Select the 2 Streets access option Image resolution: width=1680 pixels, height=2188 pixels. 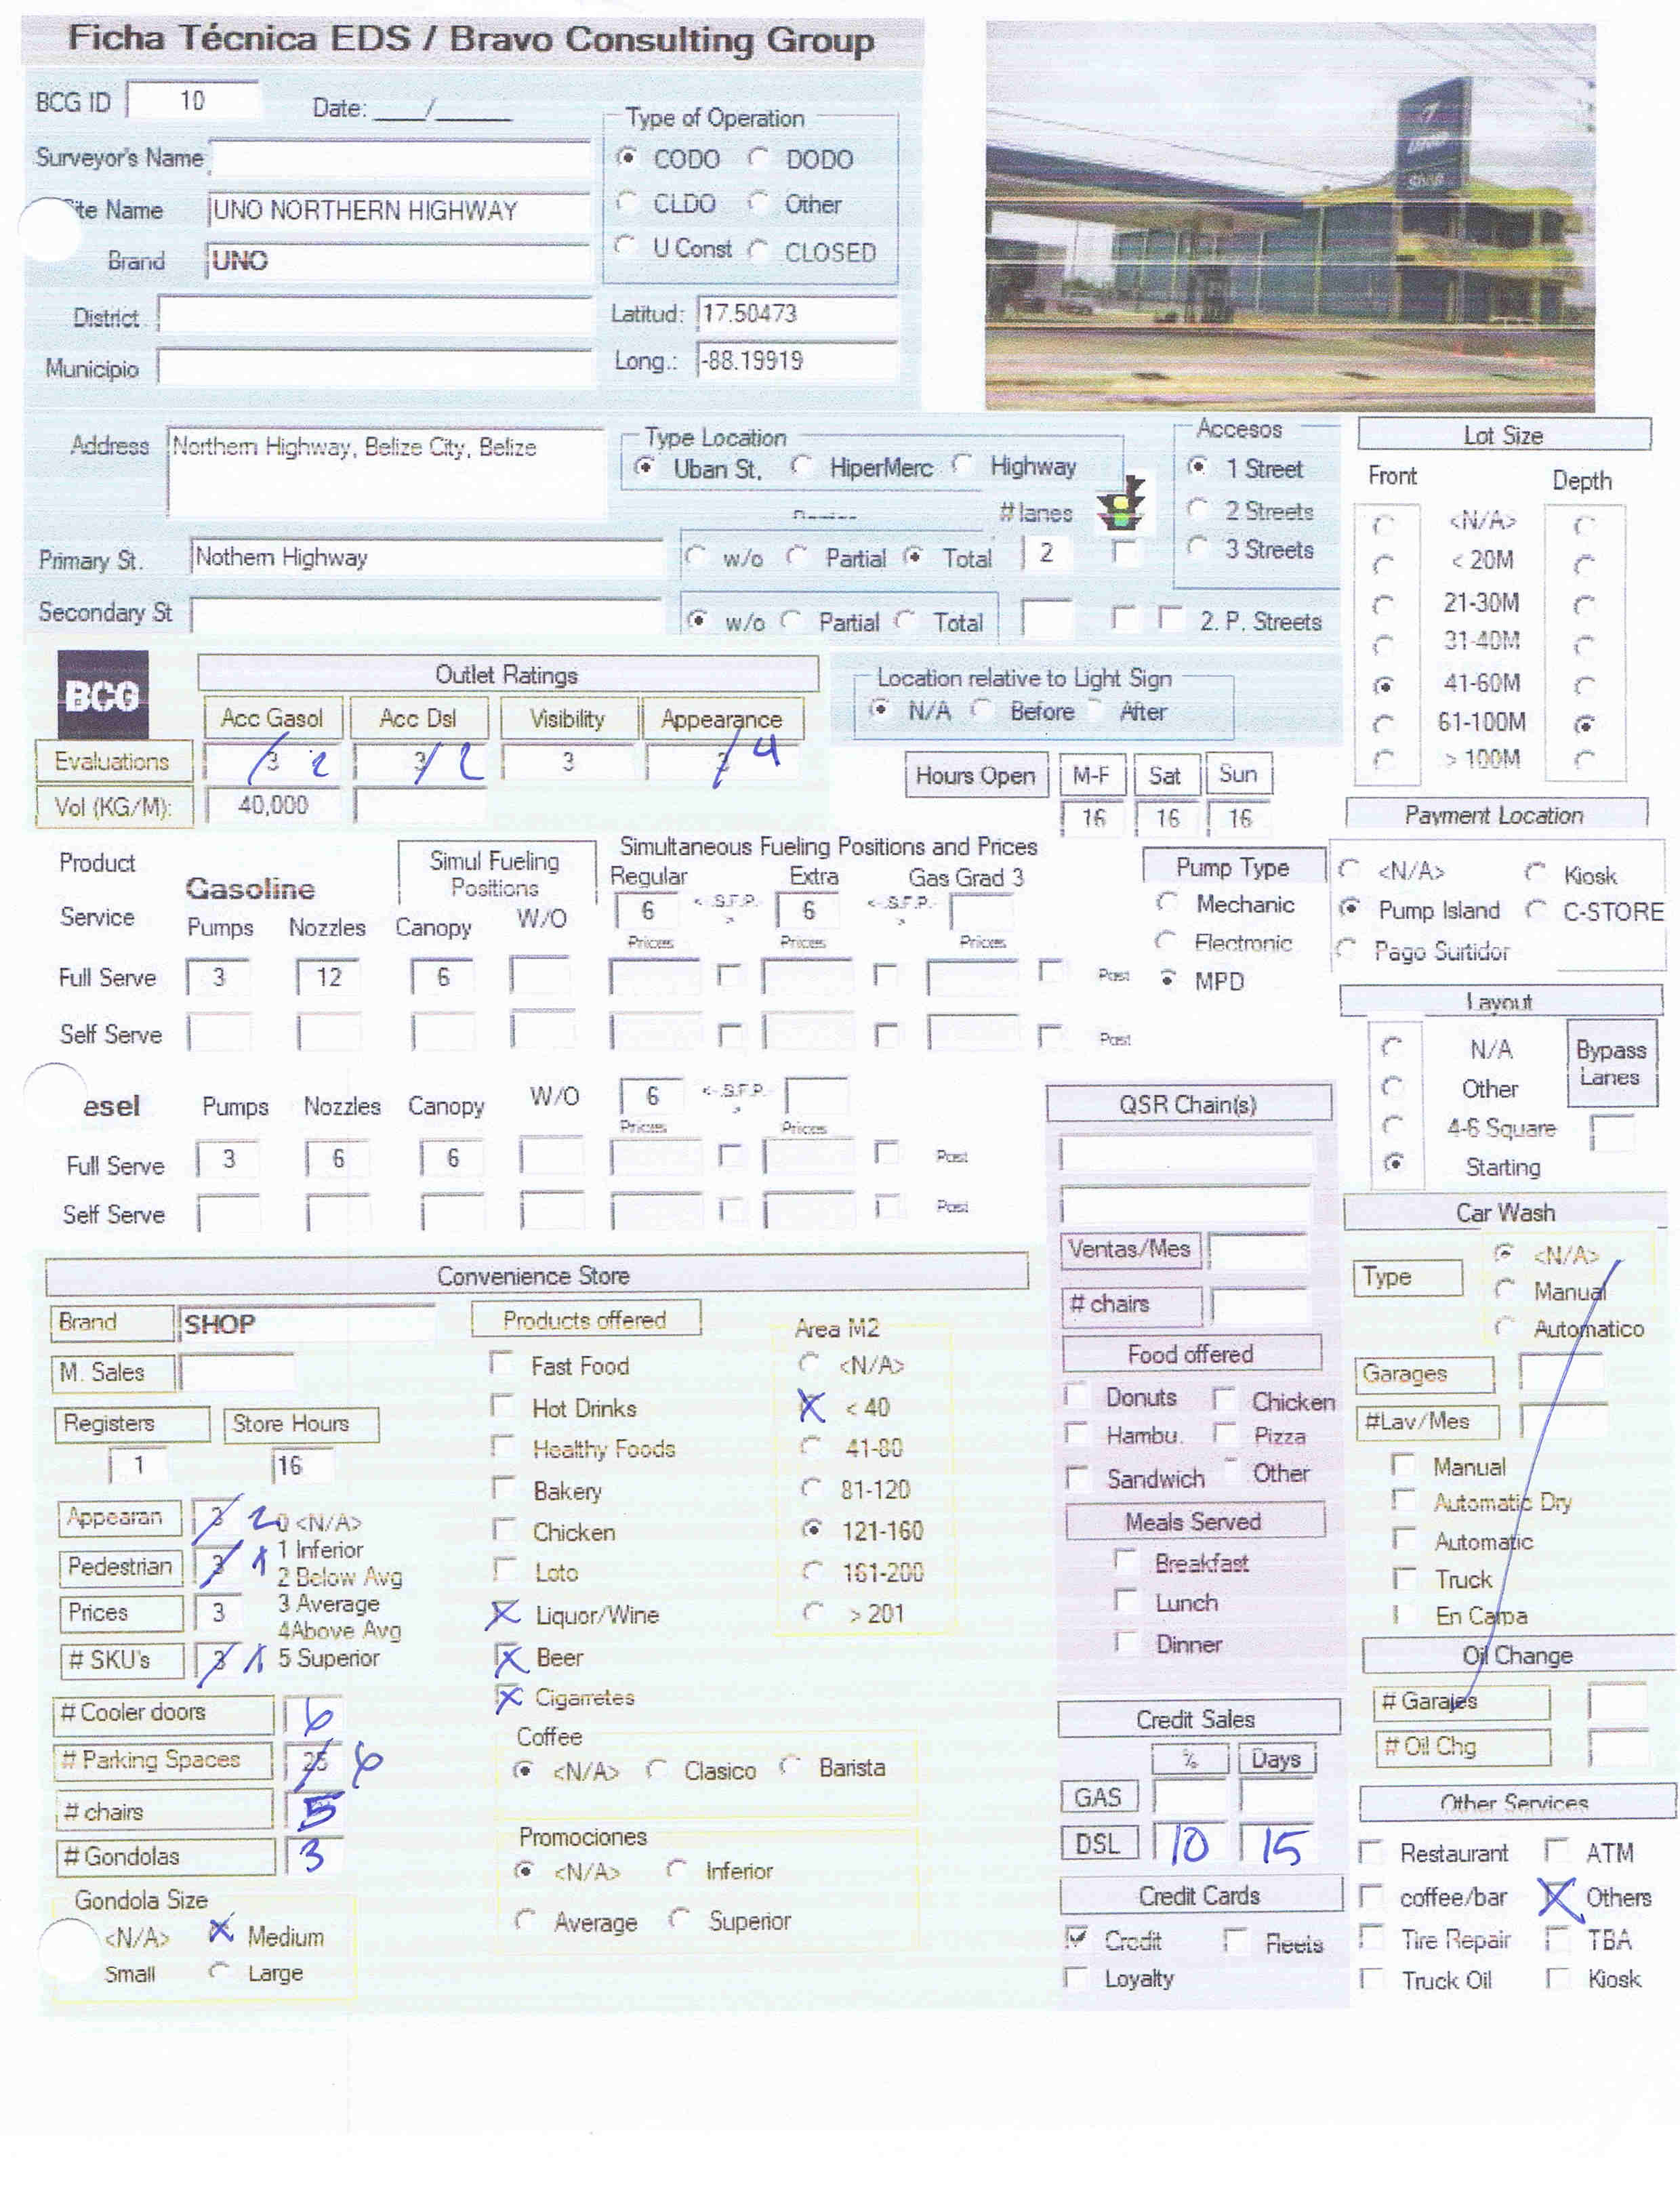pyautogui.click(x=1198, y=509)
